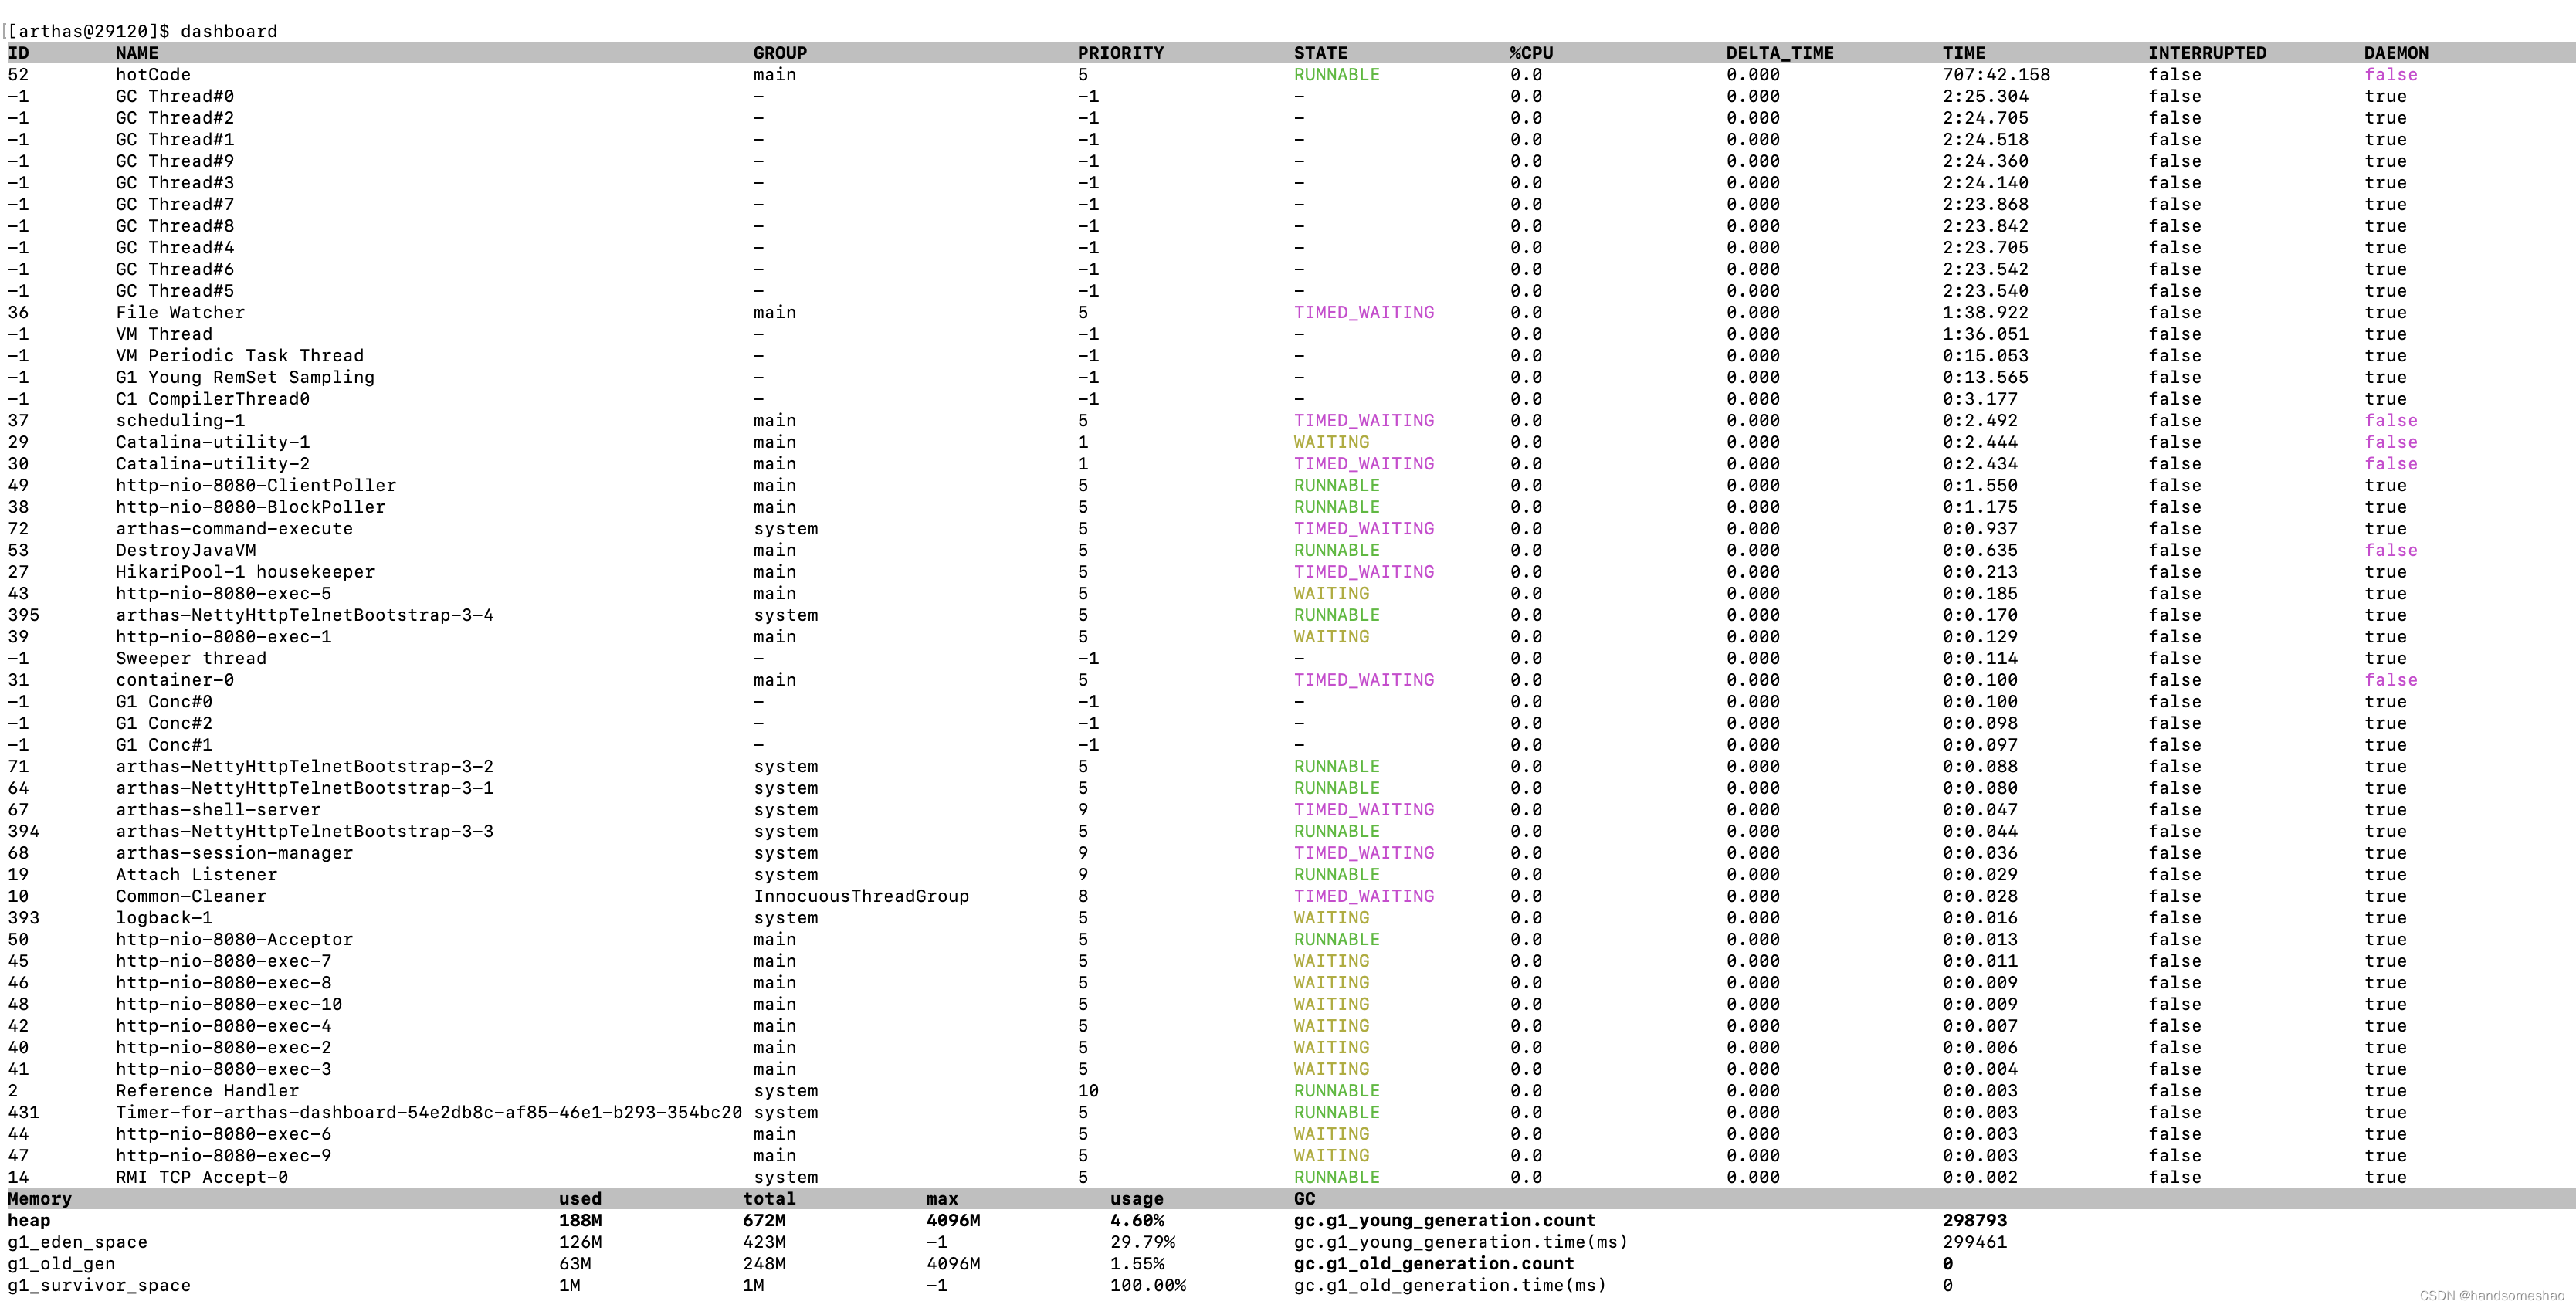Click the 'logback-1' thread name
Screen dimensions: 2576x1308
click(164, 918)
